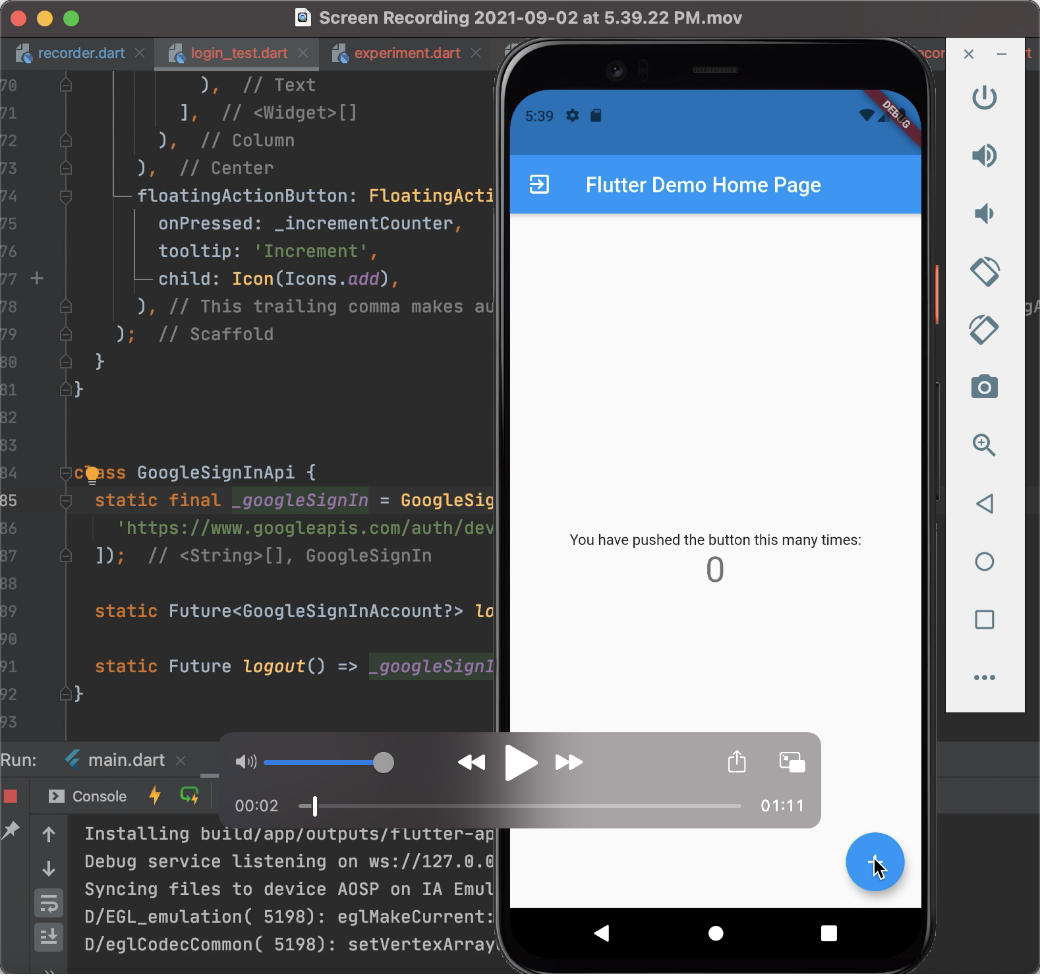Viewport: 1040px width, 976px height.
Task: Click the video timeline scrubber position marker
Action: (314, 806)
